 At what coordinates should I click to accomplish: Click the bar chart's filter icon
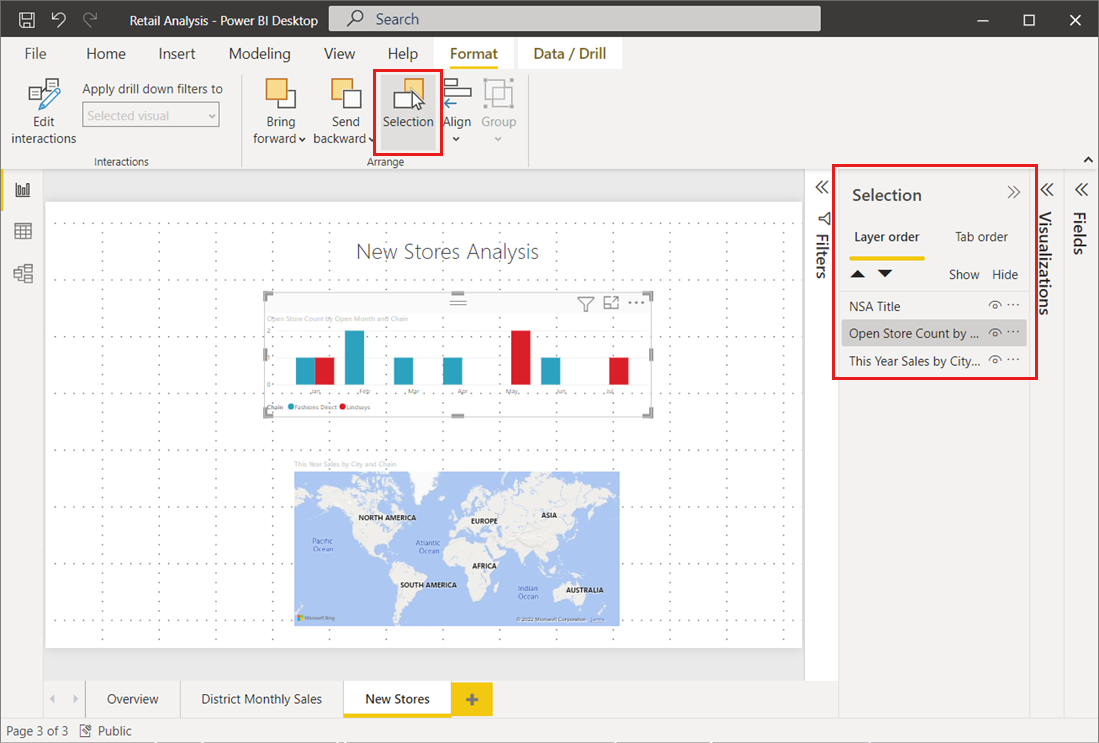tap(585, 304)
